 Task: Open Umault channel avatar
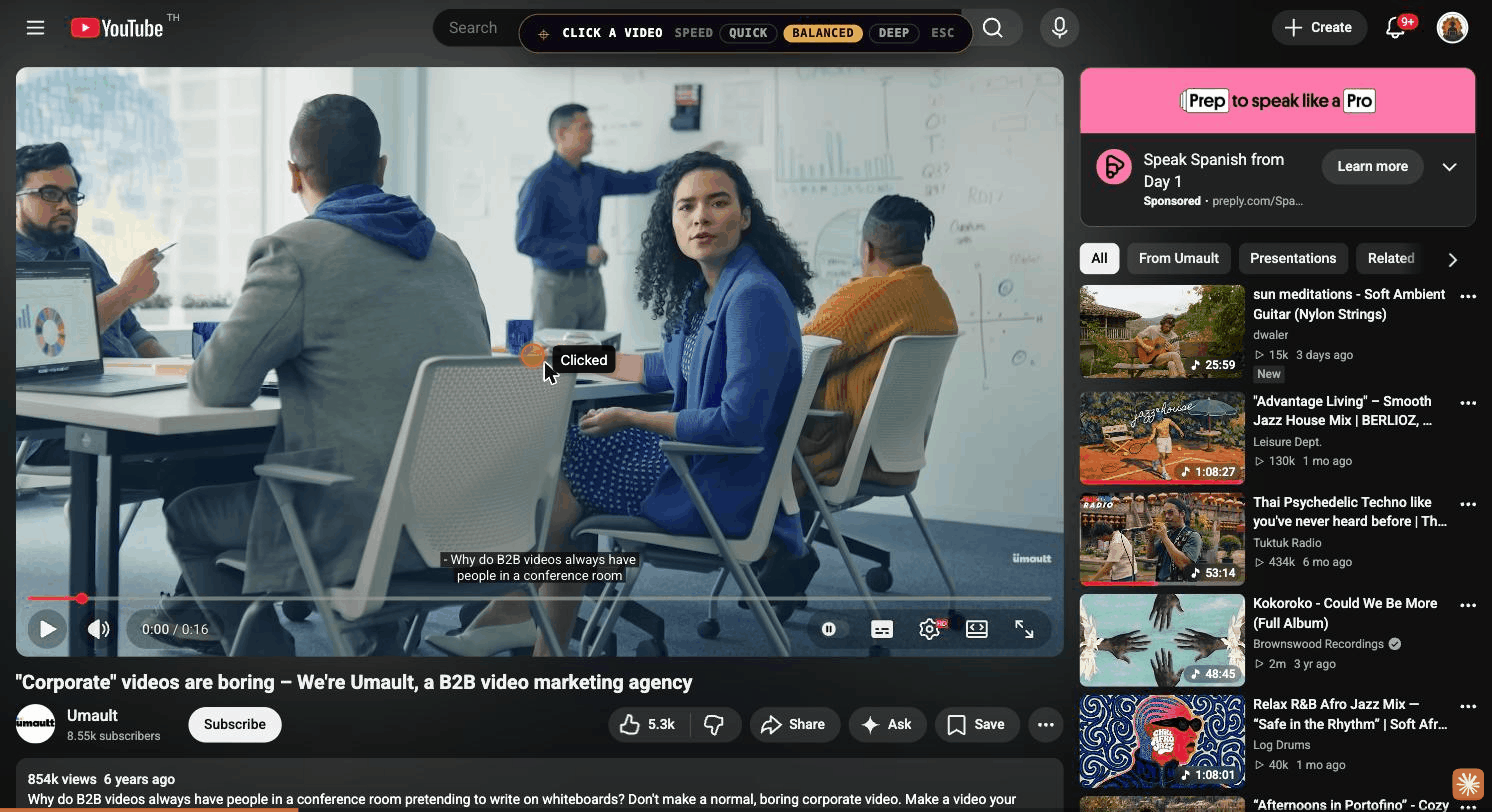click(x=36, y=724)
